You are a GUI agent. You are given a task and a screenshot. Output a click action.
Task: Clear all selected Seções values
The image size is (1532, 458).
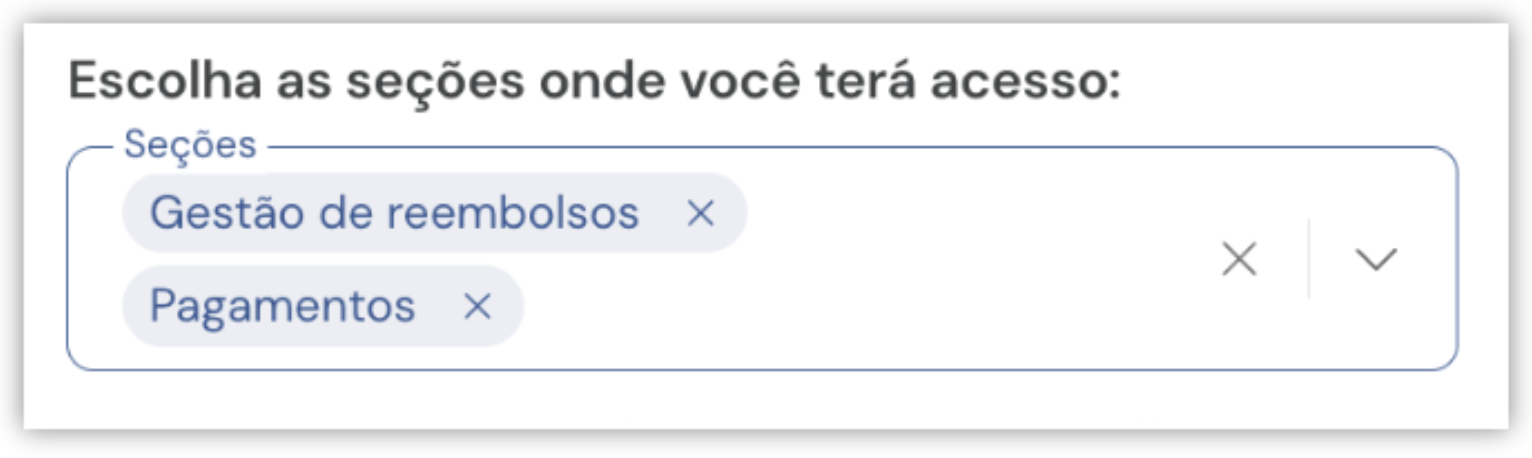click(x=1239, y=259)
